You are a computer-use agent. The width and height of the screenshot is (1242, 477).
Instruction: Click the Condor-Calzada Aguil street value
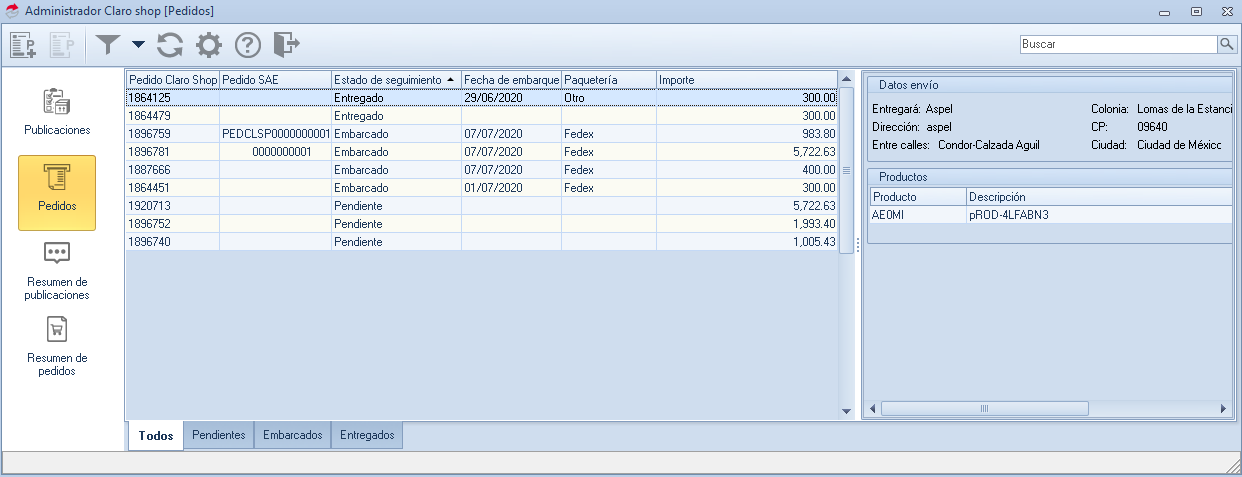tap(989, 145)
